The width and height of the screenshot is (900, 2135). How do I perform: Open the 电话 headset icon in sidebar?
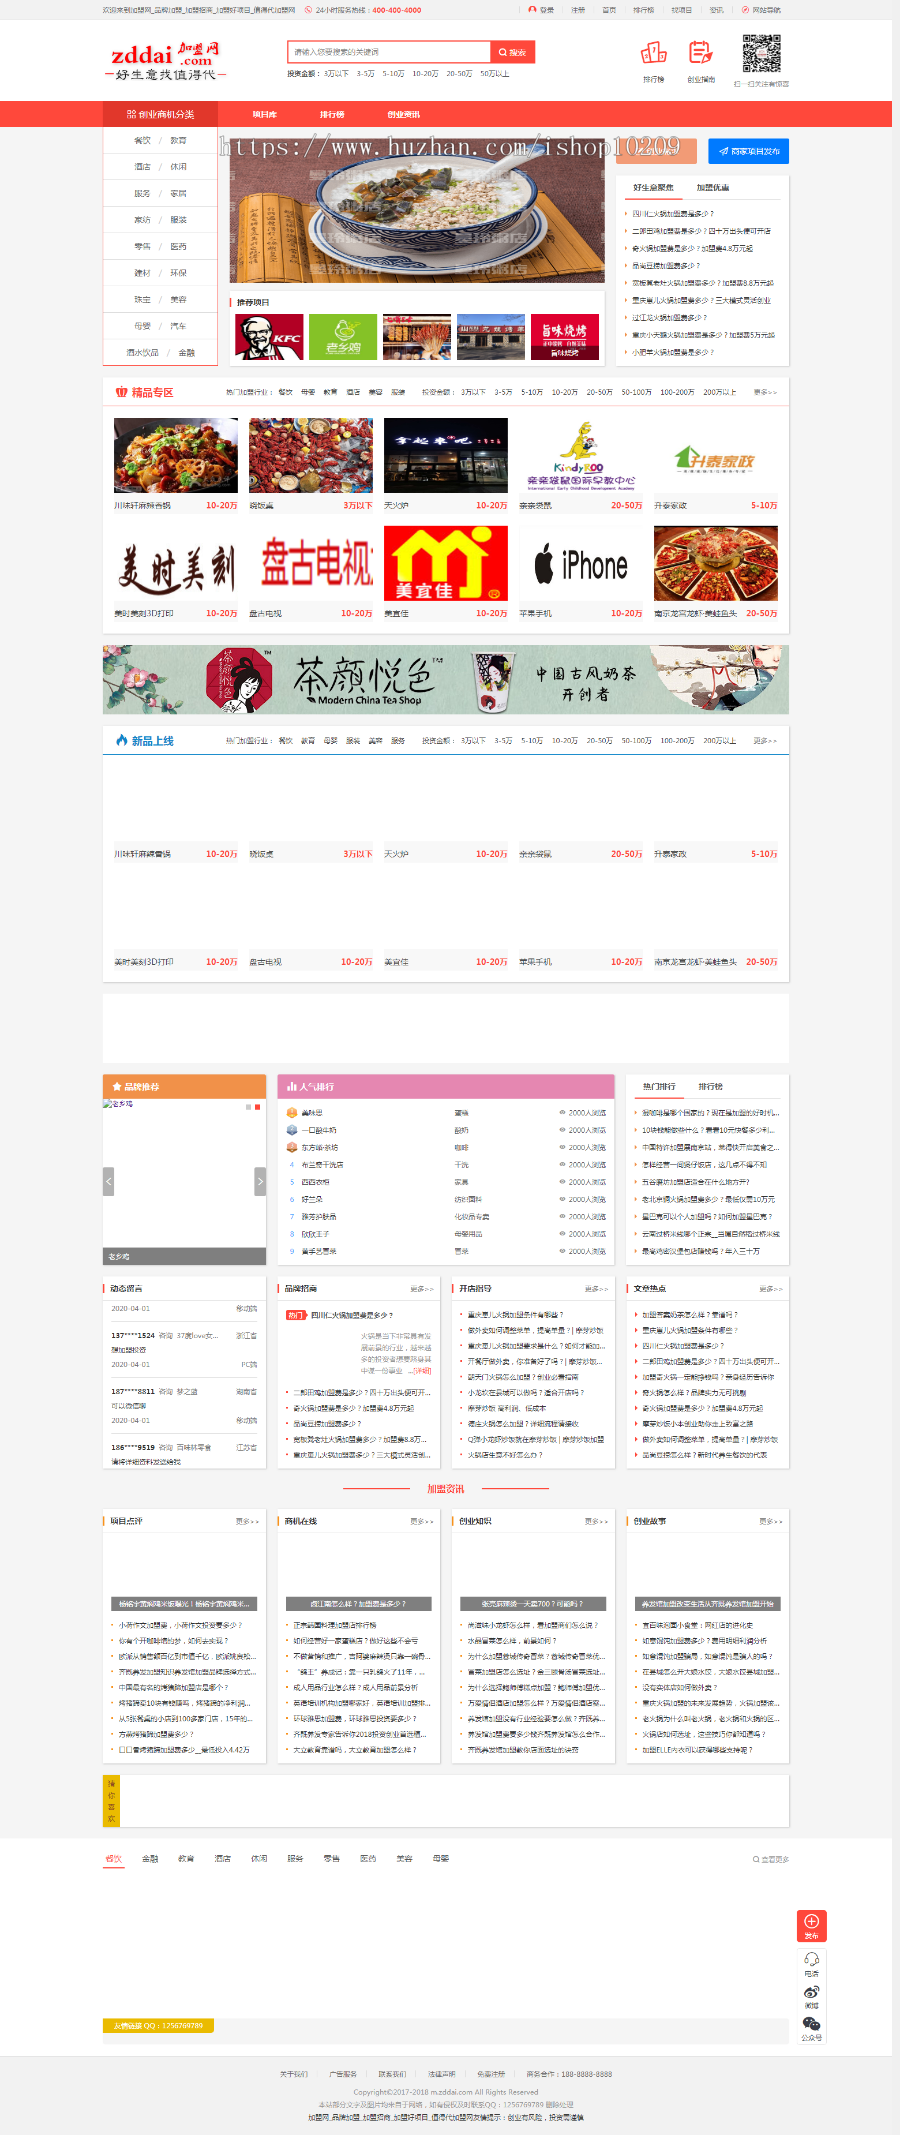811,1960
